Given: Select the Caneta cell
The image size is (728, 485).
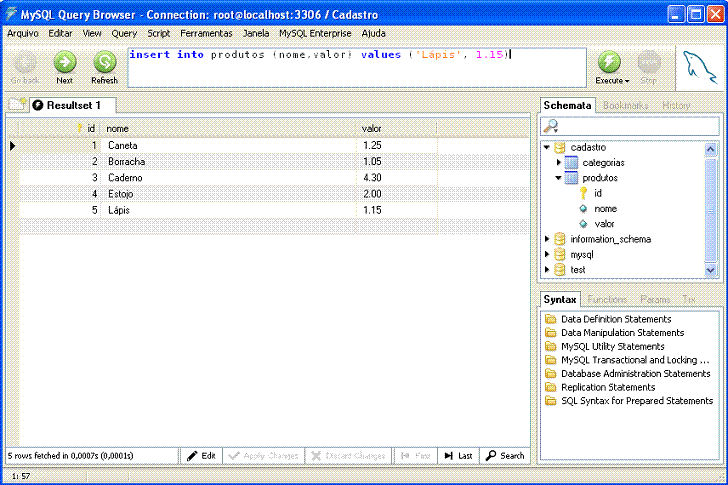Looking at the screenshot, I should click(229, 146).
